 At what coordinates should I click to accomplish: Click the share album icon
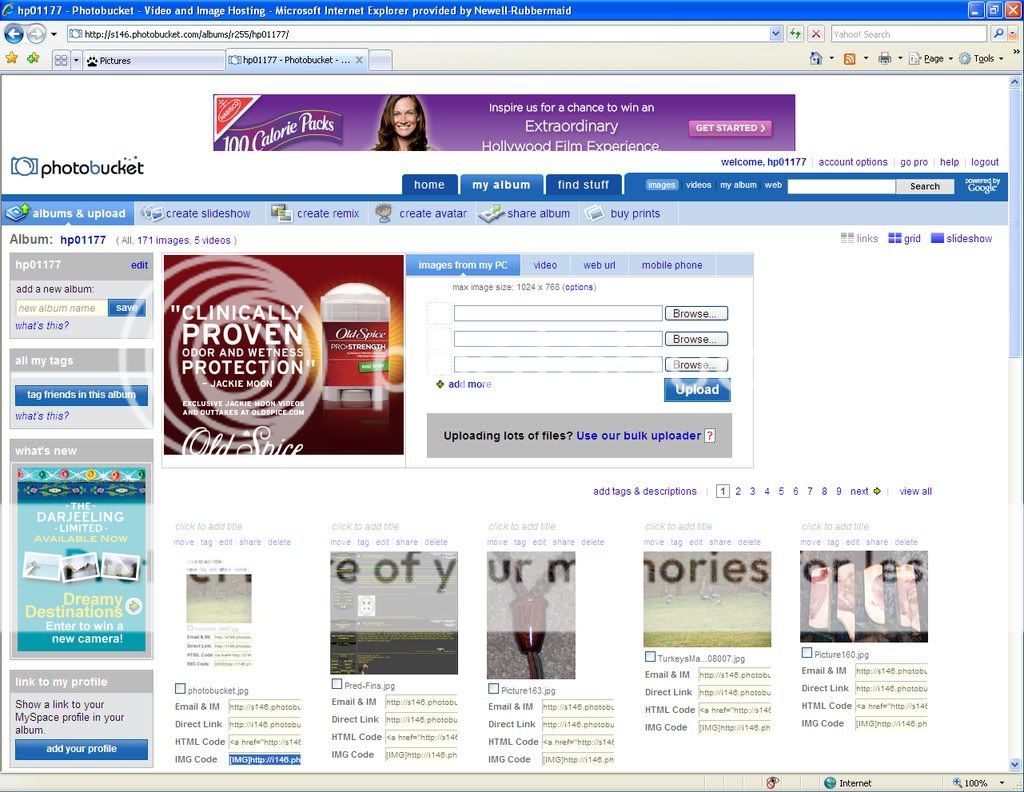(491, 213)
